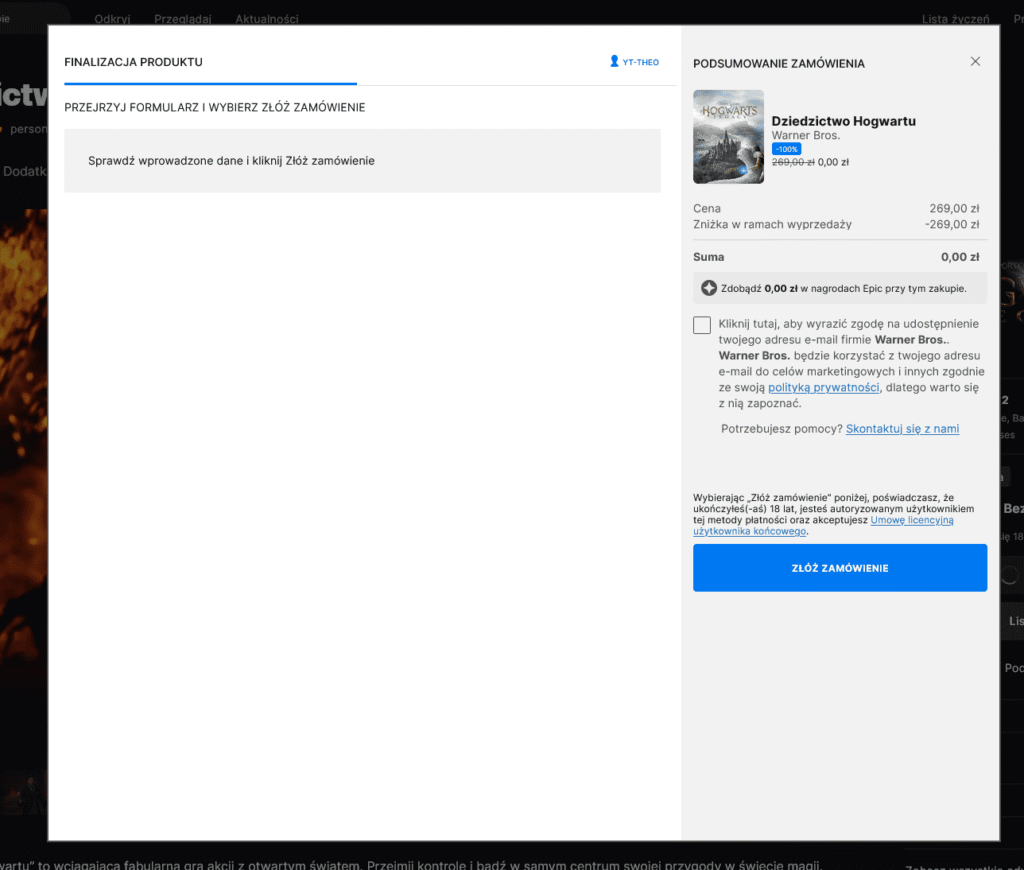The width and height of the screenshot is (1024, 870).
Task: Open the 'polityką prywatności' link
Action: point(823,388)
